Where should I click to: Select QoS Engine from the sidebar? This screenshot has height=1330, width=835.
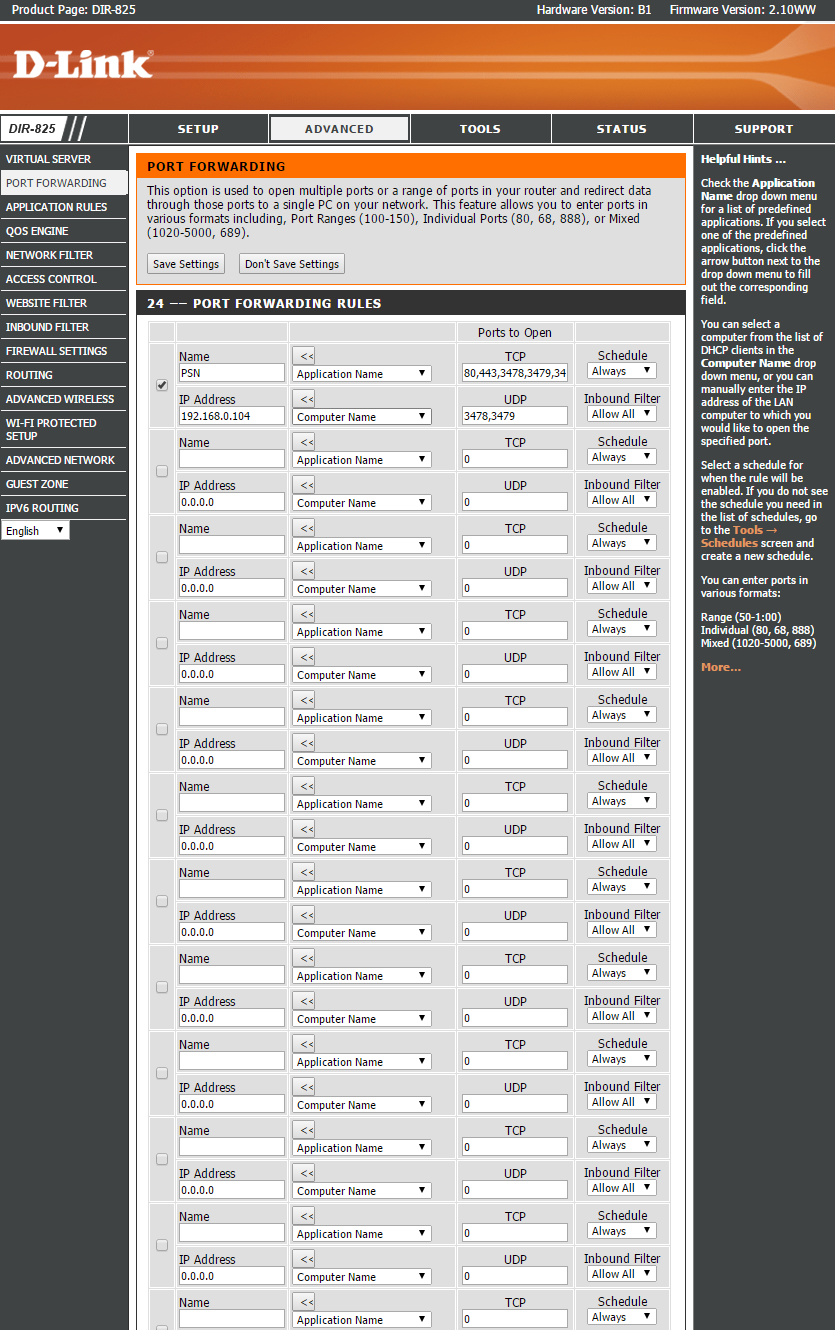(37, 231)
